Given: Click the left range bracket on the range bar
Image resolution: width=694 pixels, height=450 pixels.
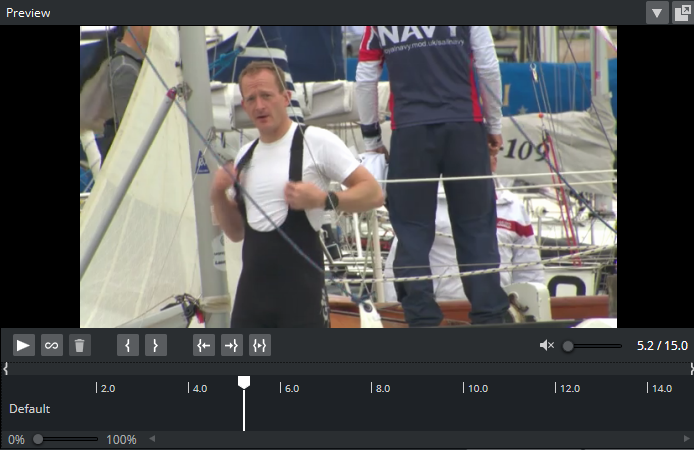Looking at the screenshot, I should [x=5, y=369].
